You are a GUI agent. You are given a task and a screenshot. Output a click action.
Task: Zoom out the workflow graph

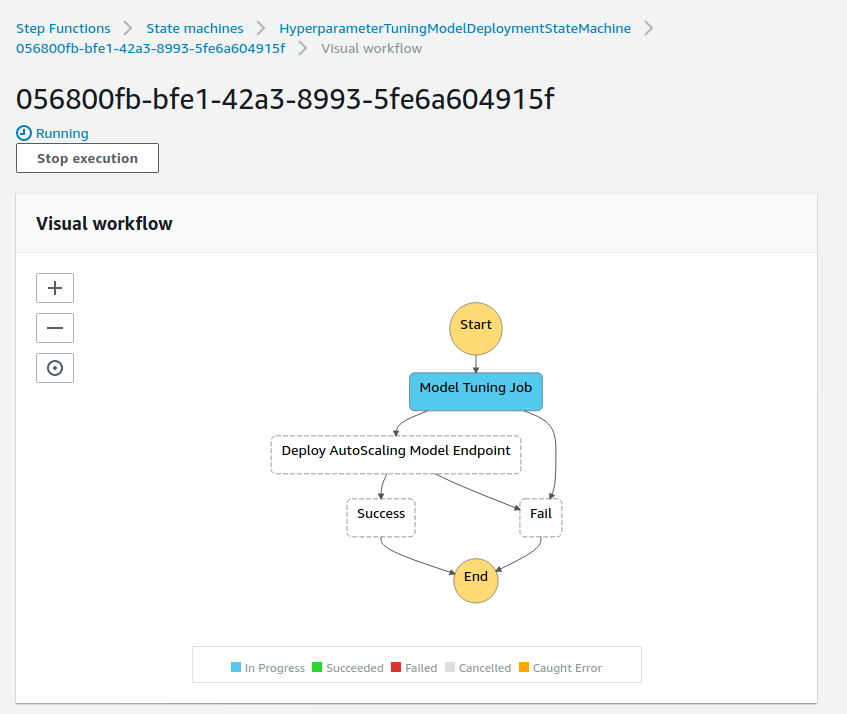pyautogui.click(x=55, y=328)
